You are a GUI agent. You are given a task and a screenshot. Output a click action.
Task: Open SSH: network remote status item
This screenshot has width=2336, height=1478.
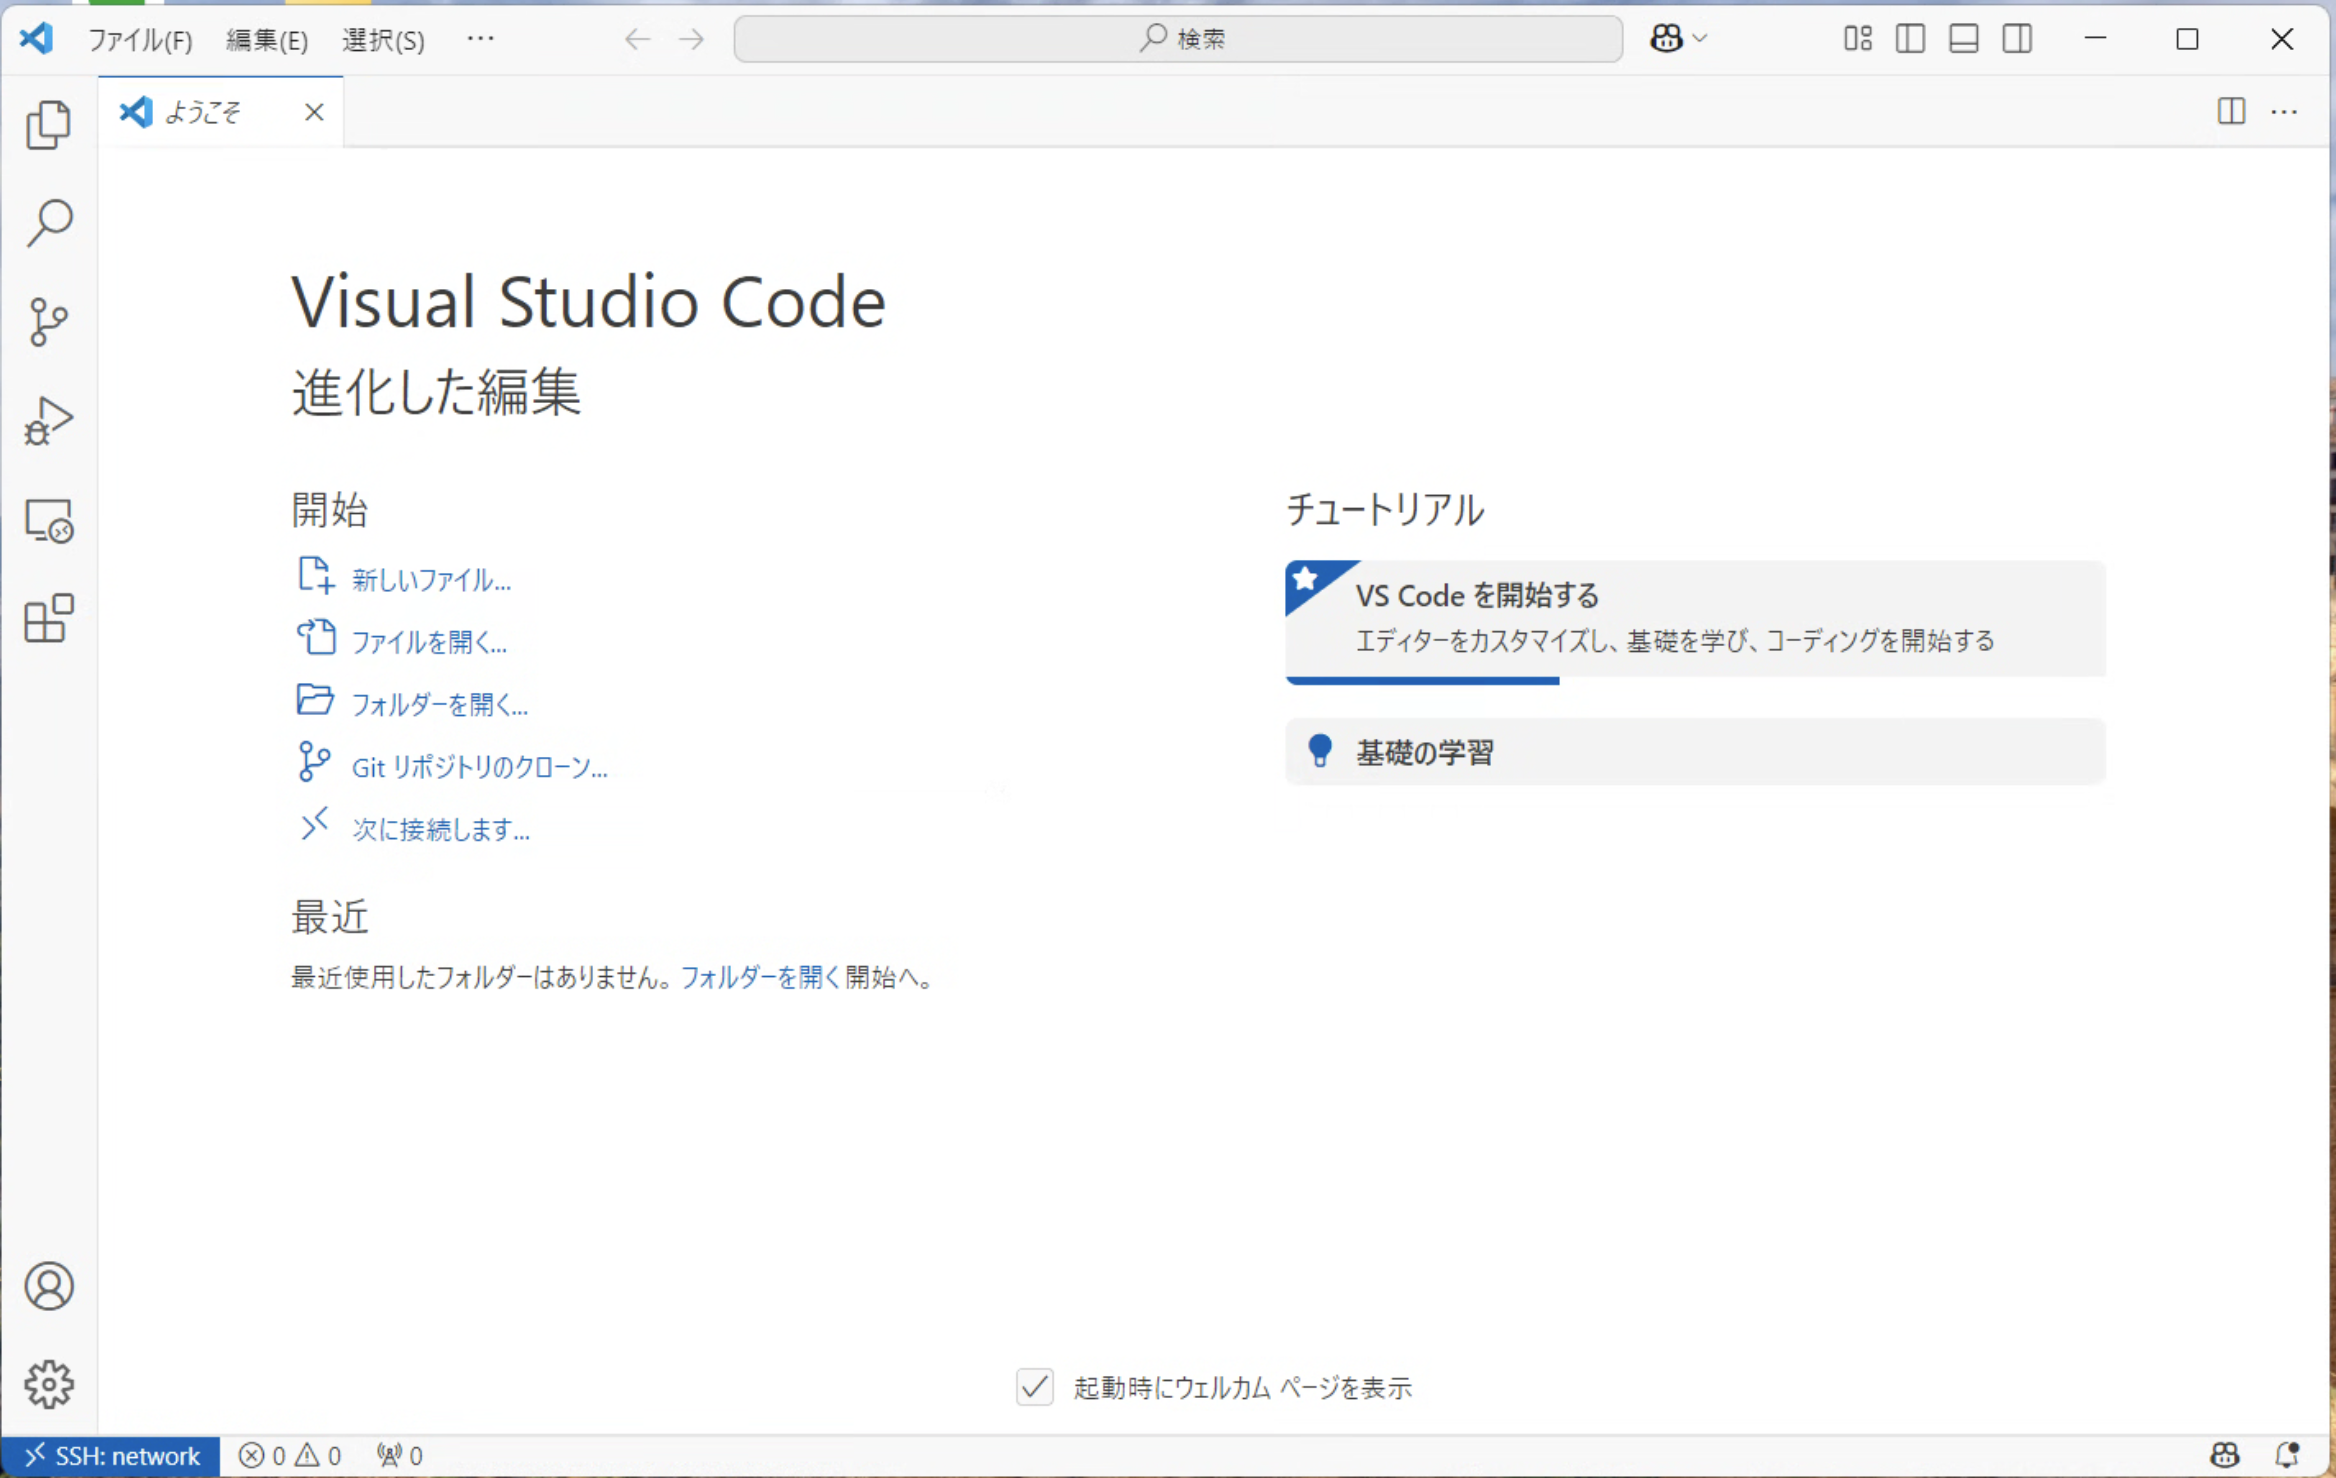point(111,1456)
